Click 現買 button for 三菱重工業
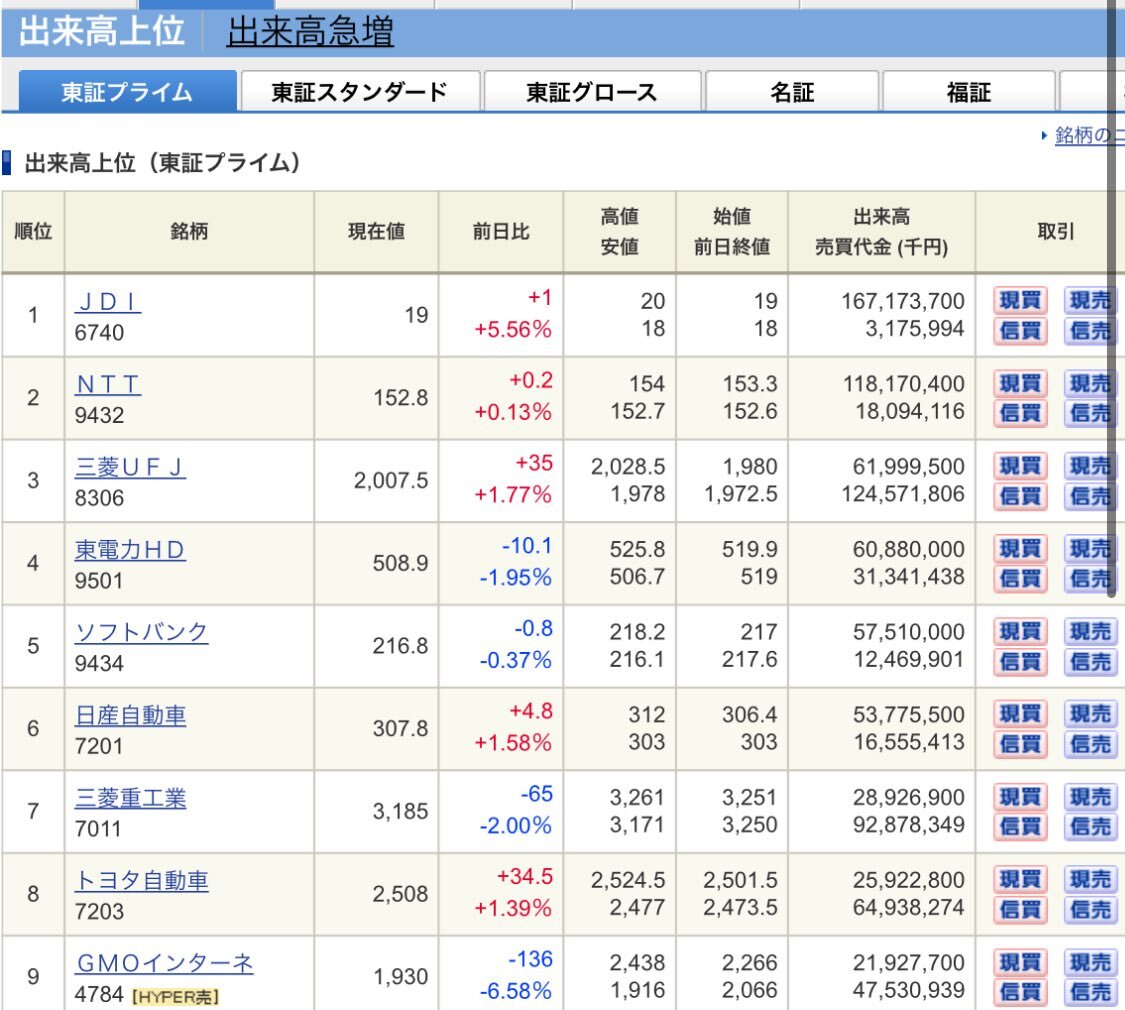This screenshot has width=1125, height=1010. [1020, 797]
